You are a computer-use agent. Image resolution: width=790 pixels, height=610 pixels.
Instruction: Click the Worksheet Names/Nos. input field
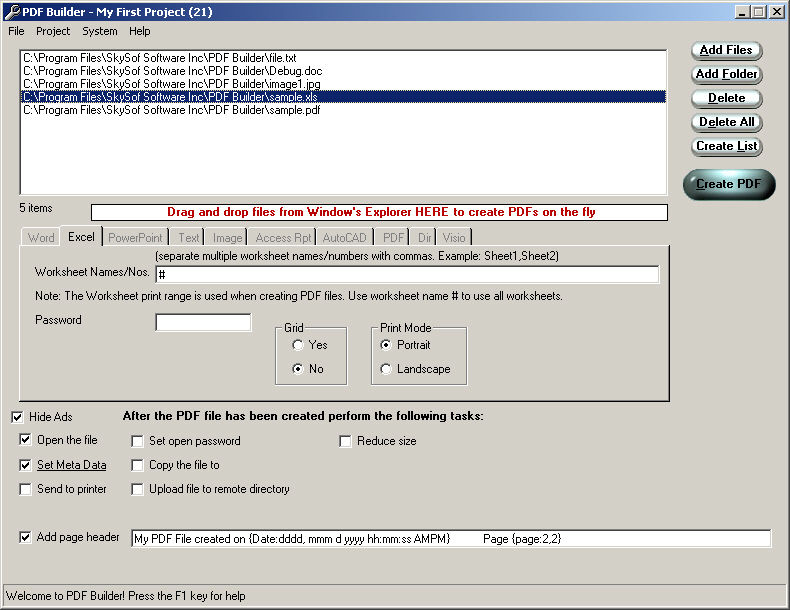tap(407, 275)
